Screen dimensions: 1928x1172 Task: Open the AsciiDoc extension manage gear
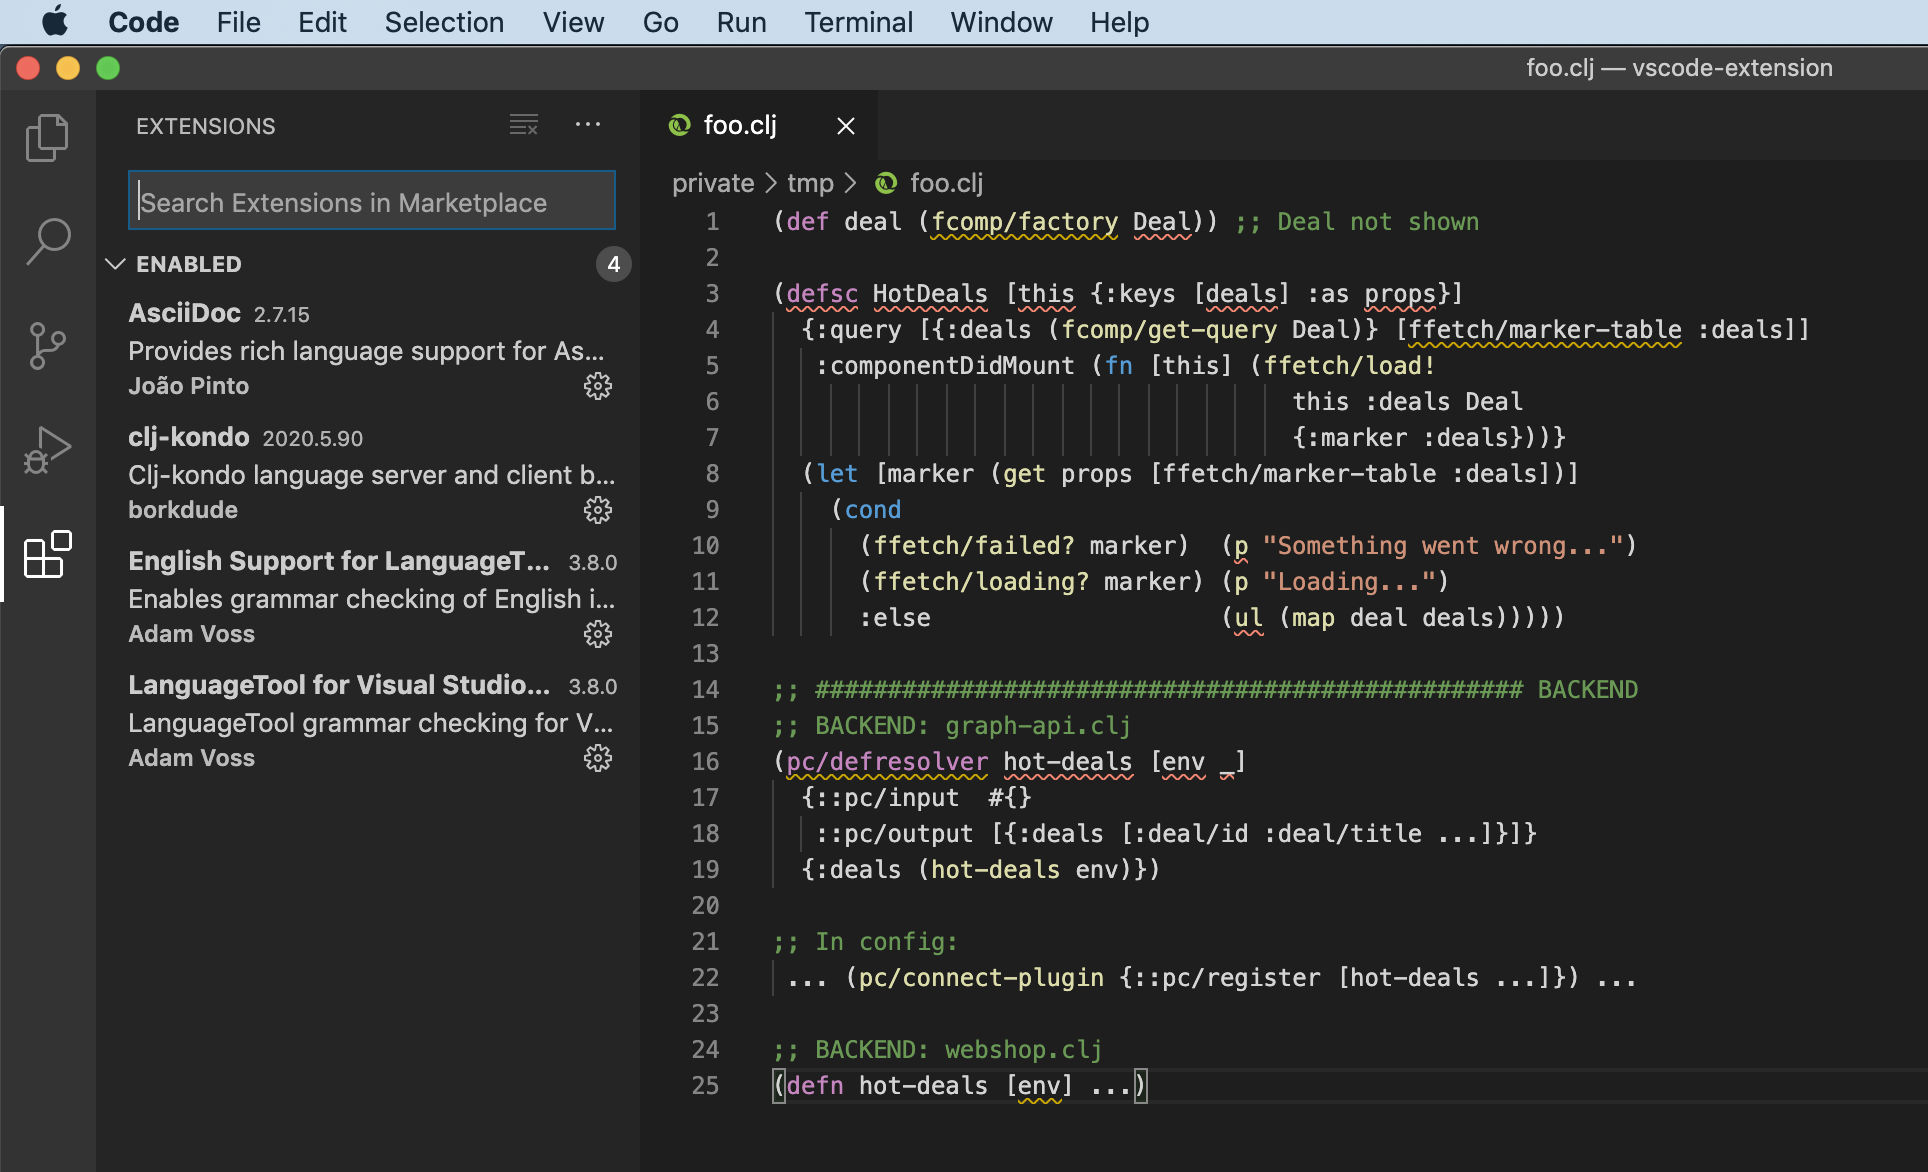coord(598,386)
